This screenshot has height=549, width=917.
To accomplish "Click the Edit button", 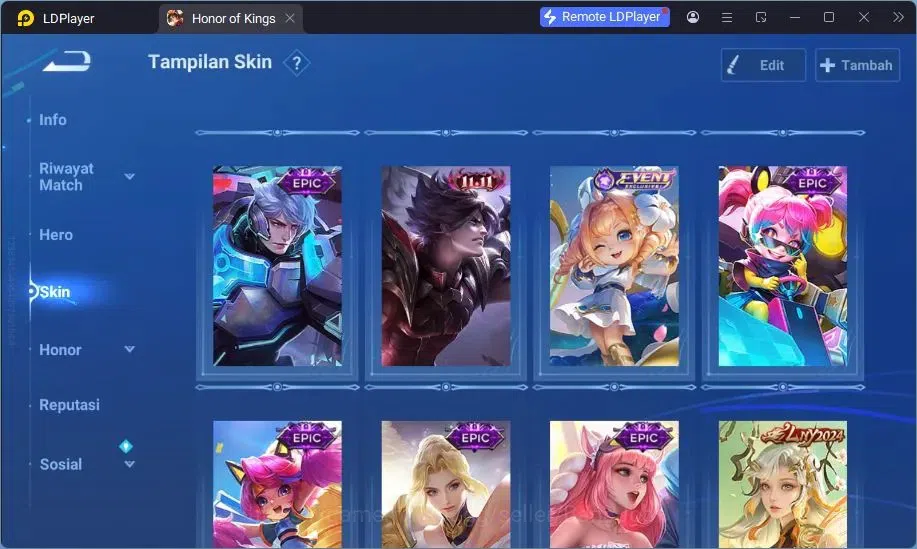I will 763,65.
